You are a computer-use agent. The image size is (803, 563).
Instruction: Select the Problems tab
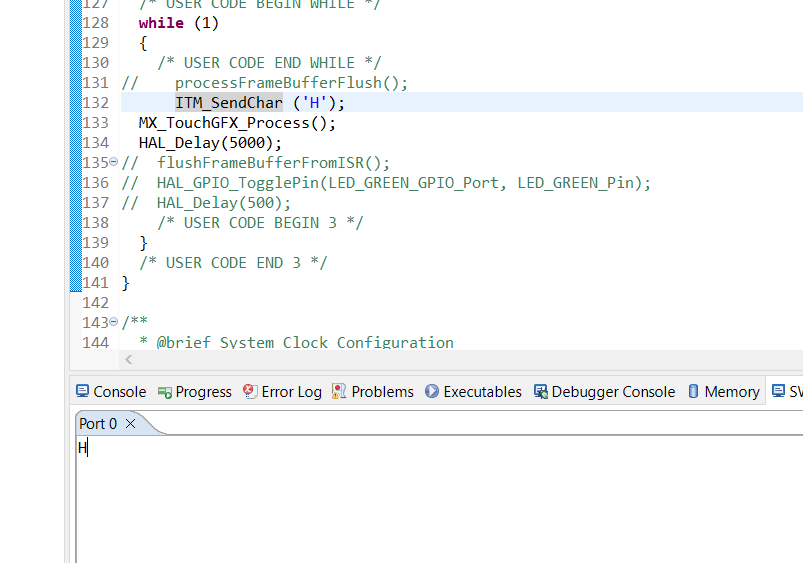point(373,392)
